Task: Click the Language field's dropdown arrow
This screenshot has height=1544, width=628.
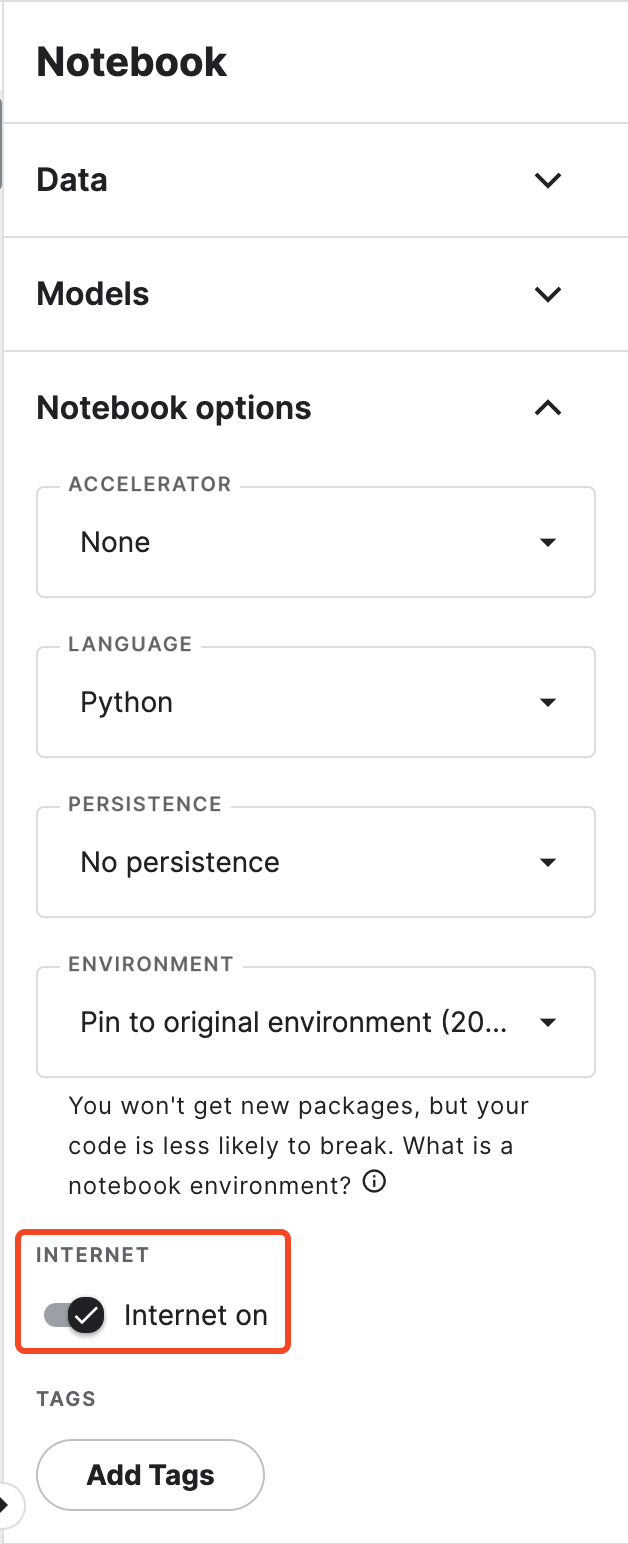Action: [547, 702]
